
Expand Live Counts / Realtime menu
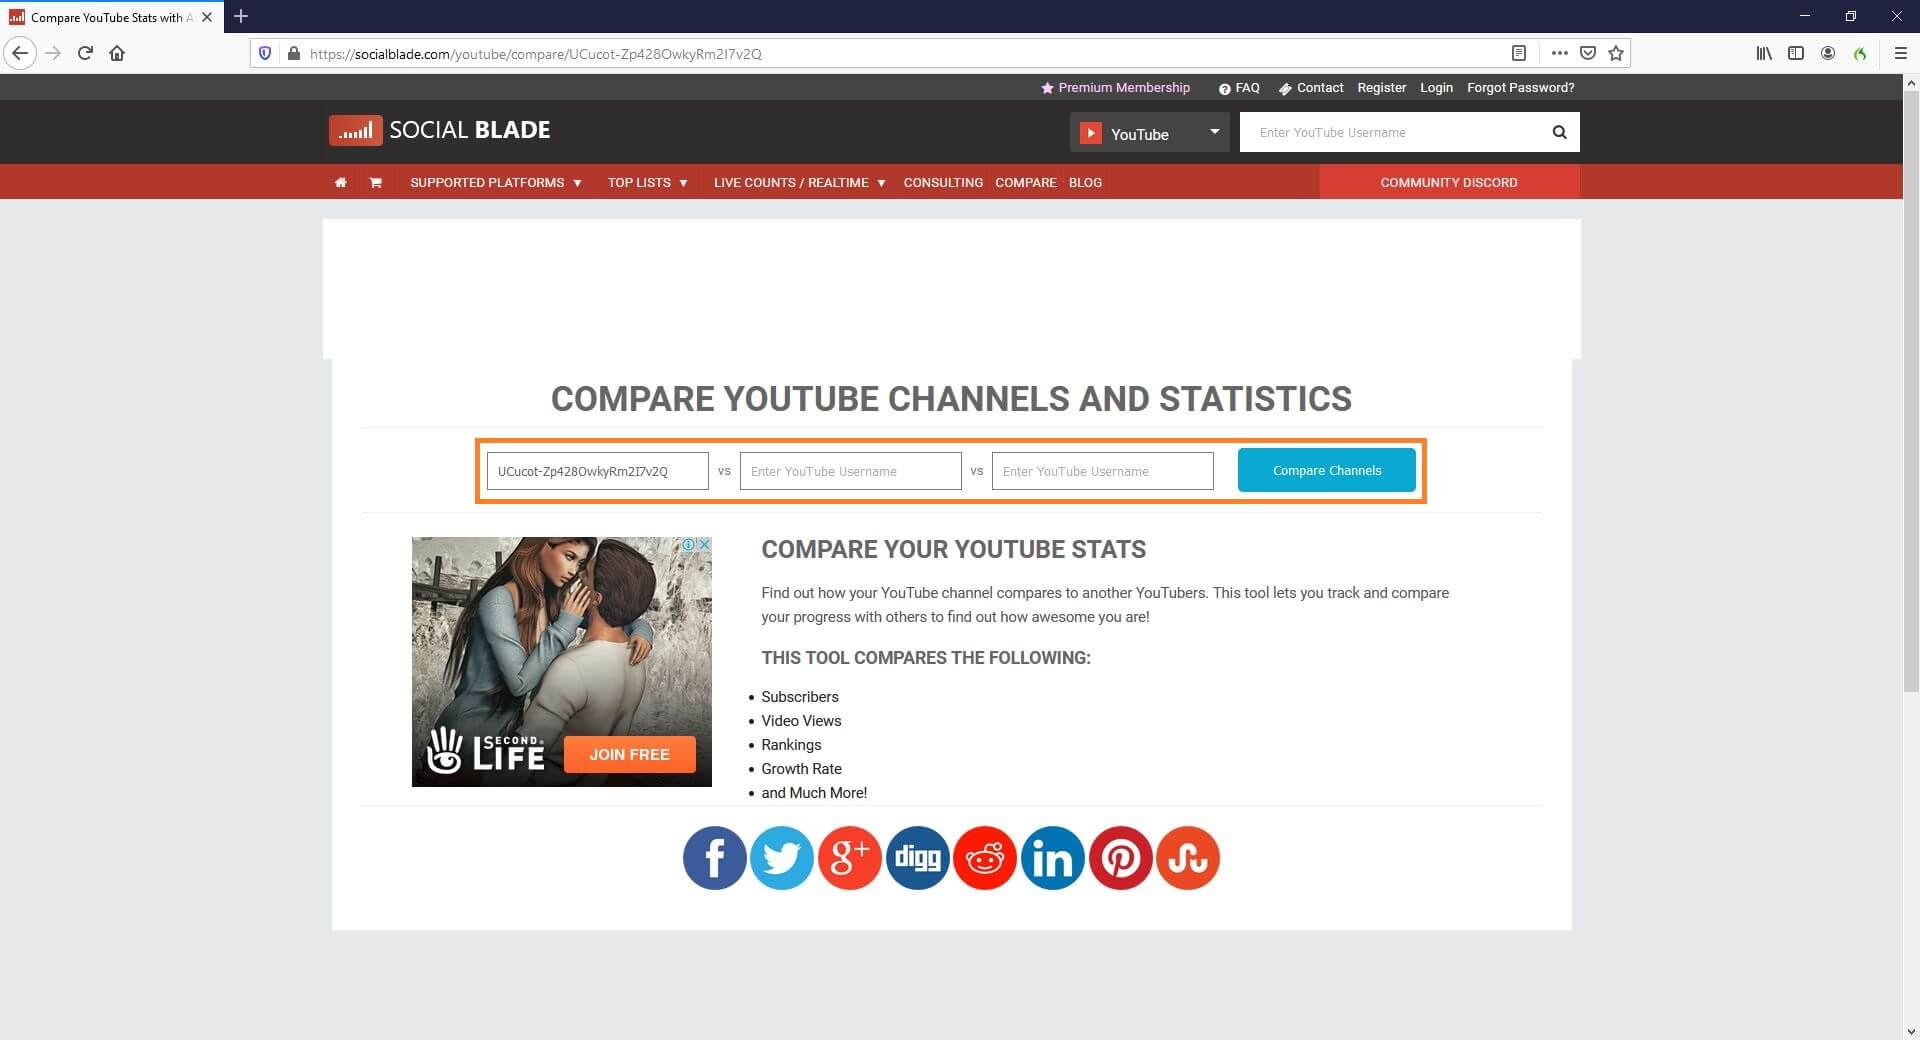[799, 182]
